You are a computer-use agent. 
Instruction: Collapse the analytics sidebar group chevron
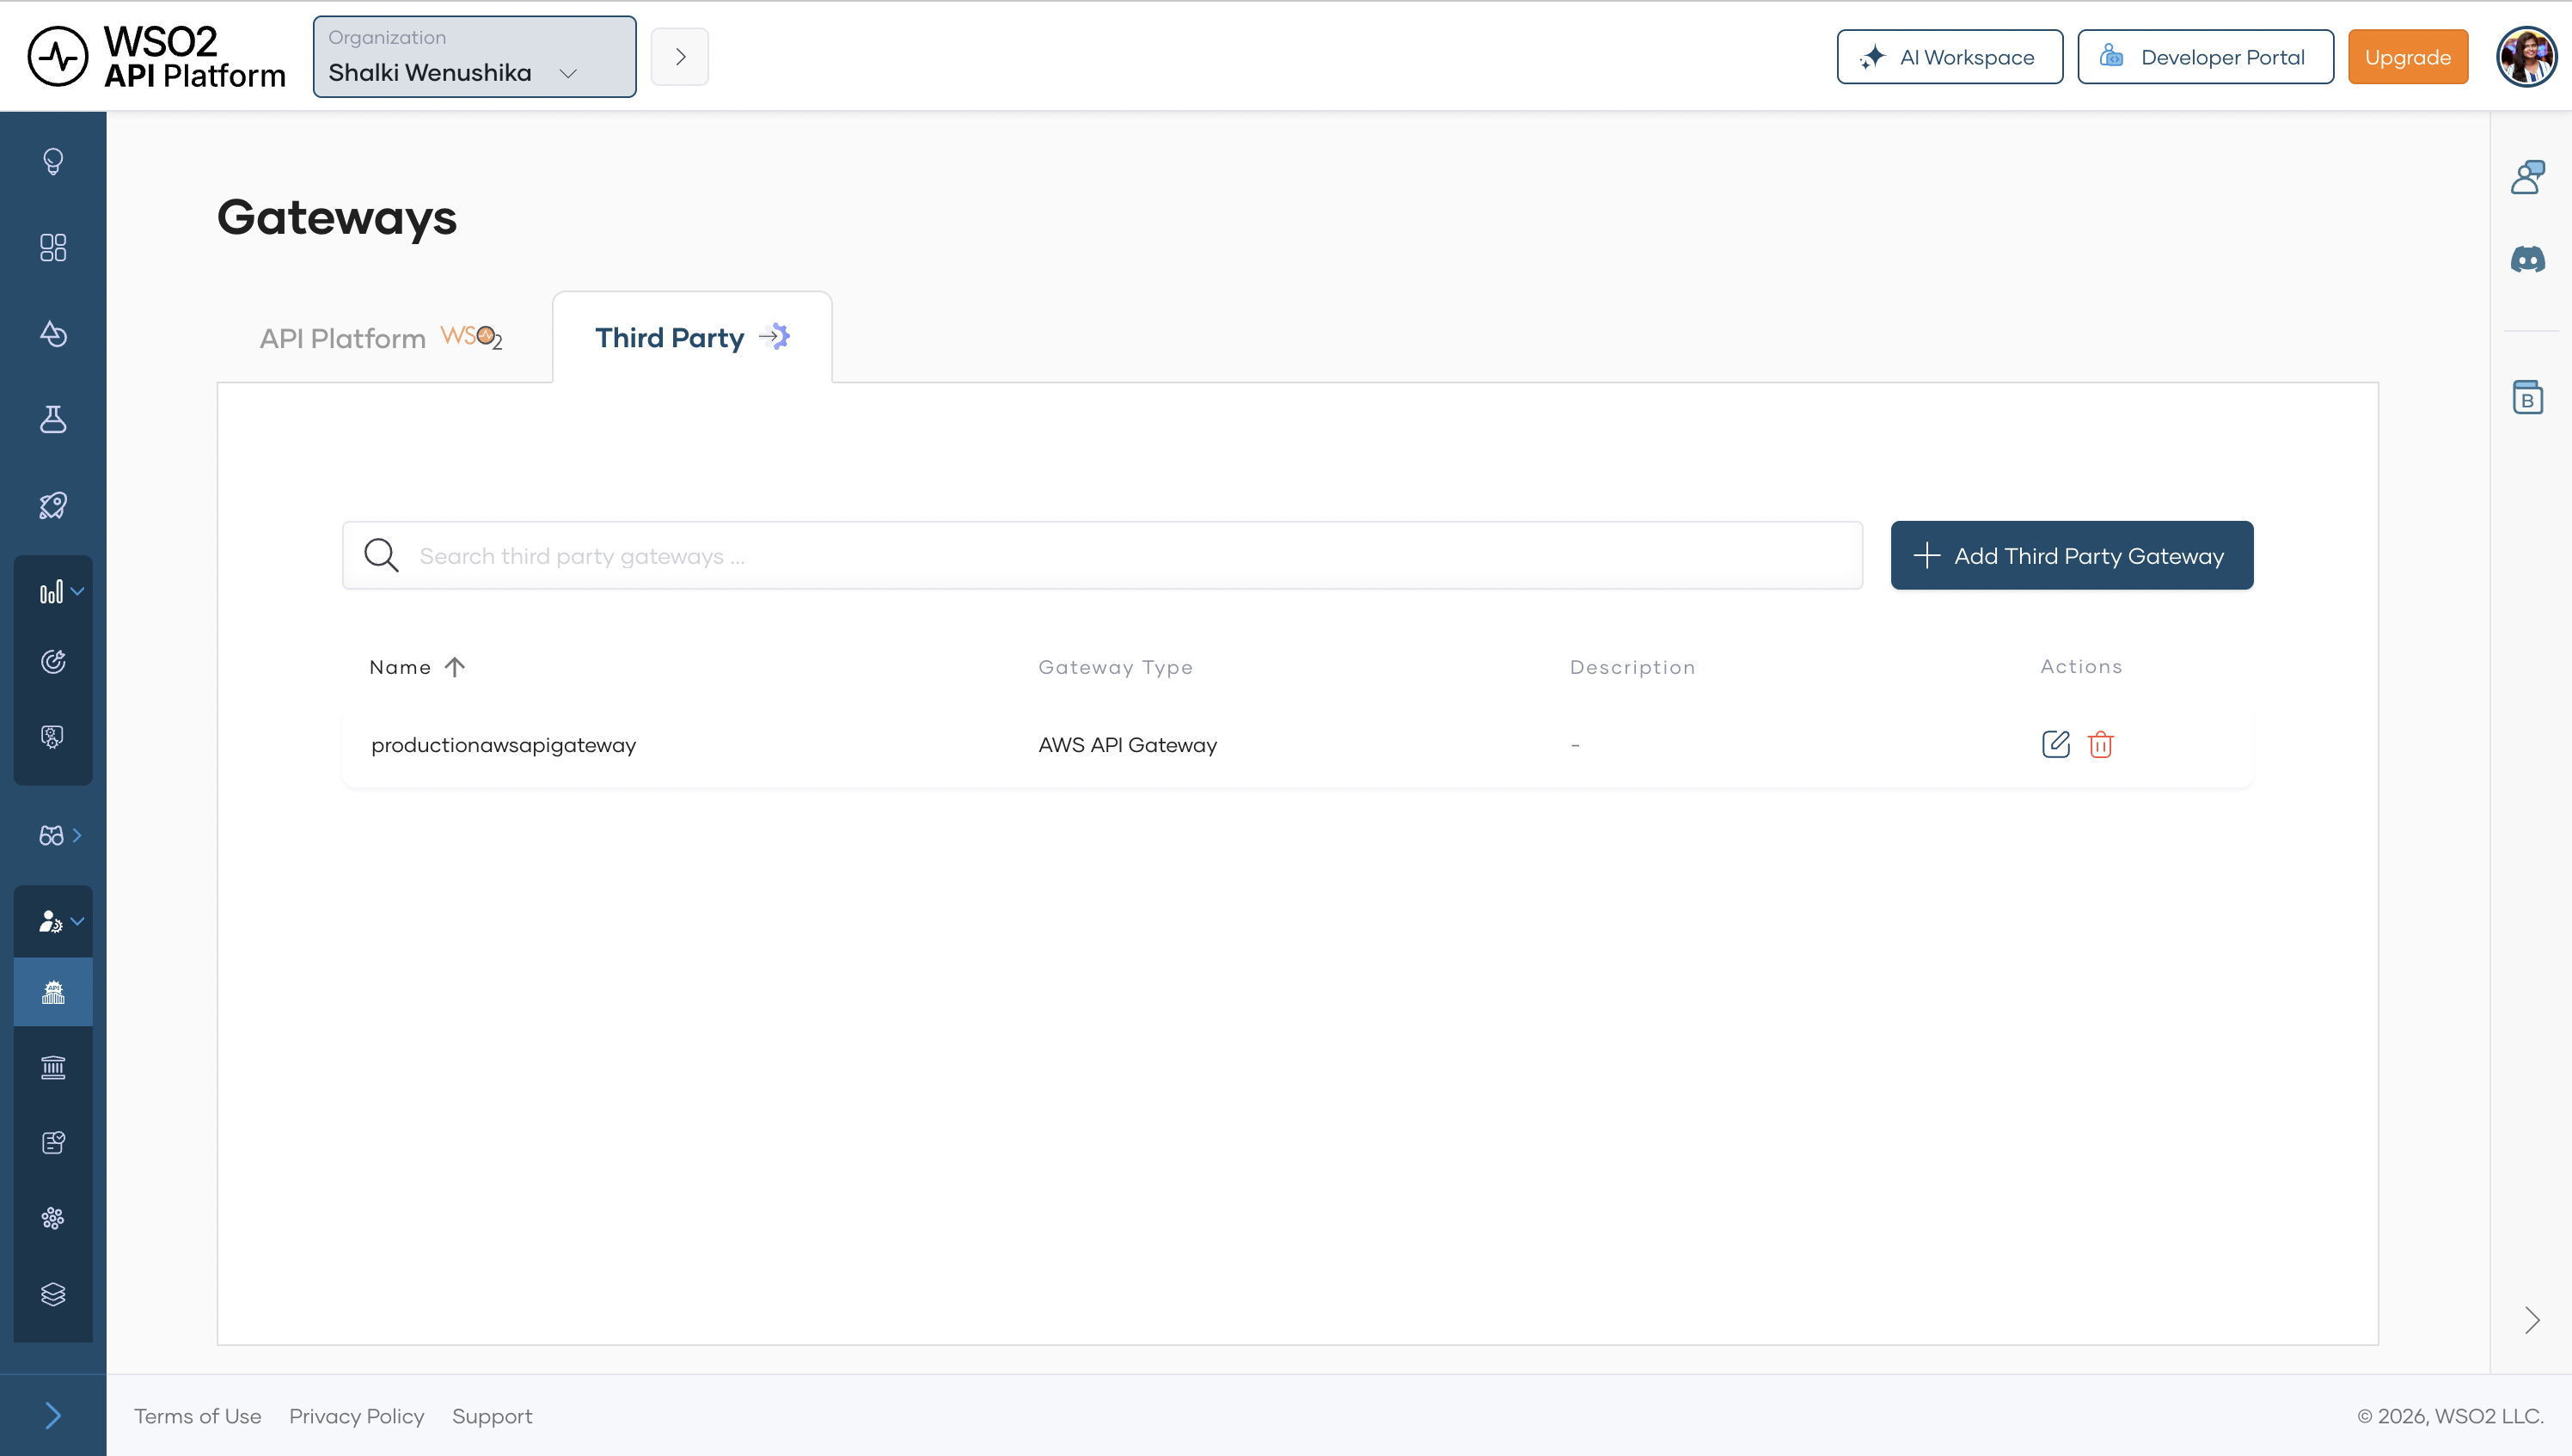[78, 591]
